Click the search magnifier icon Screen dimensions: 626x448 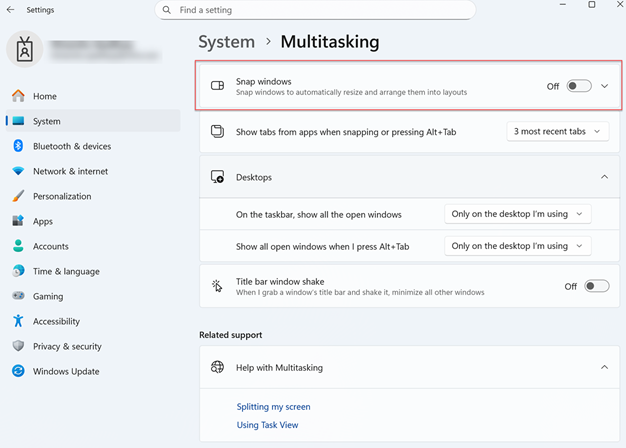(167, 10)
